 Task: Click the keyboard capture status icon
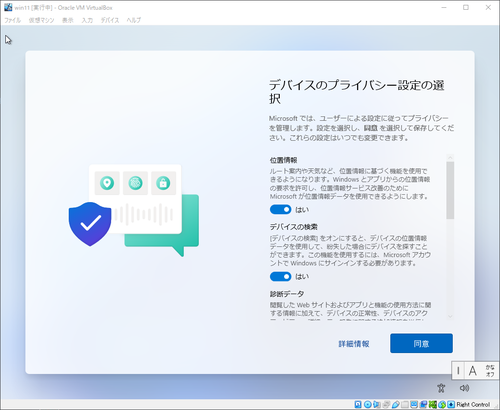(451, 405)
